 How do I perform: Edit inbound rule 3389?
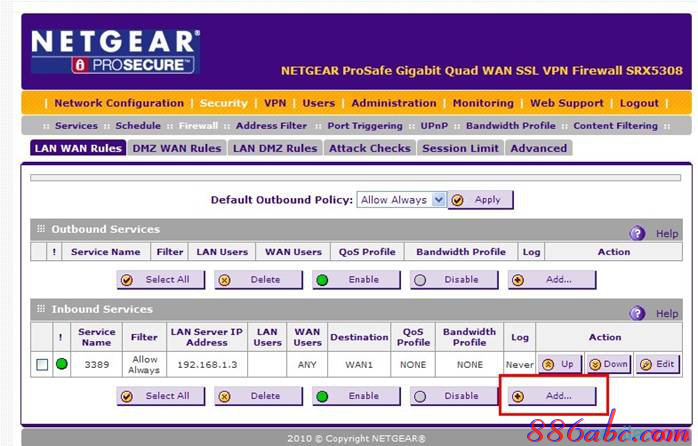pos(657,364)
